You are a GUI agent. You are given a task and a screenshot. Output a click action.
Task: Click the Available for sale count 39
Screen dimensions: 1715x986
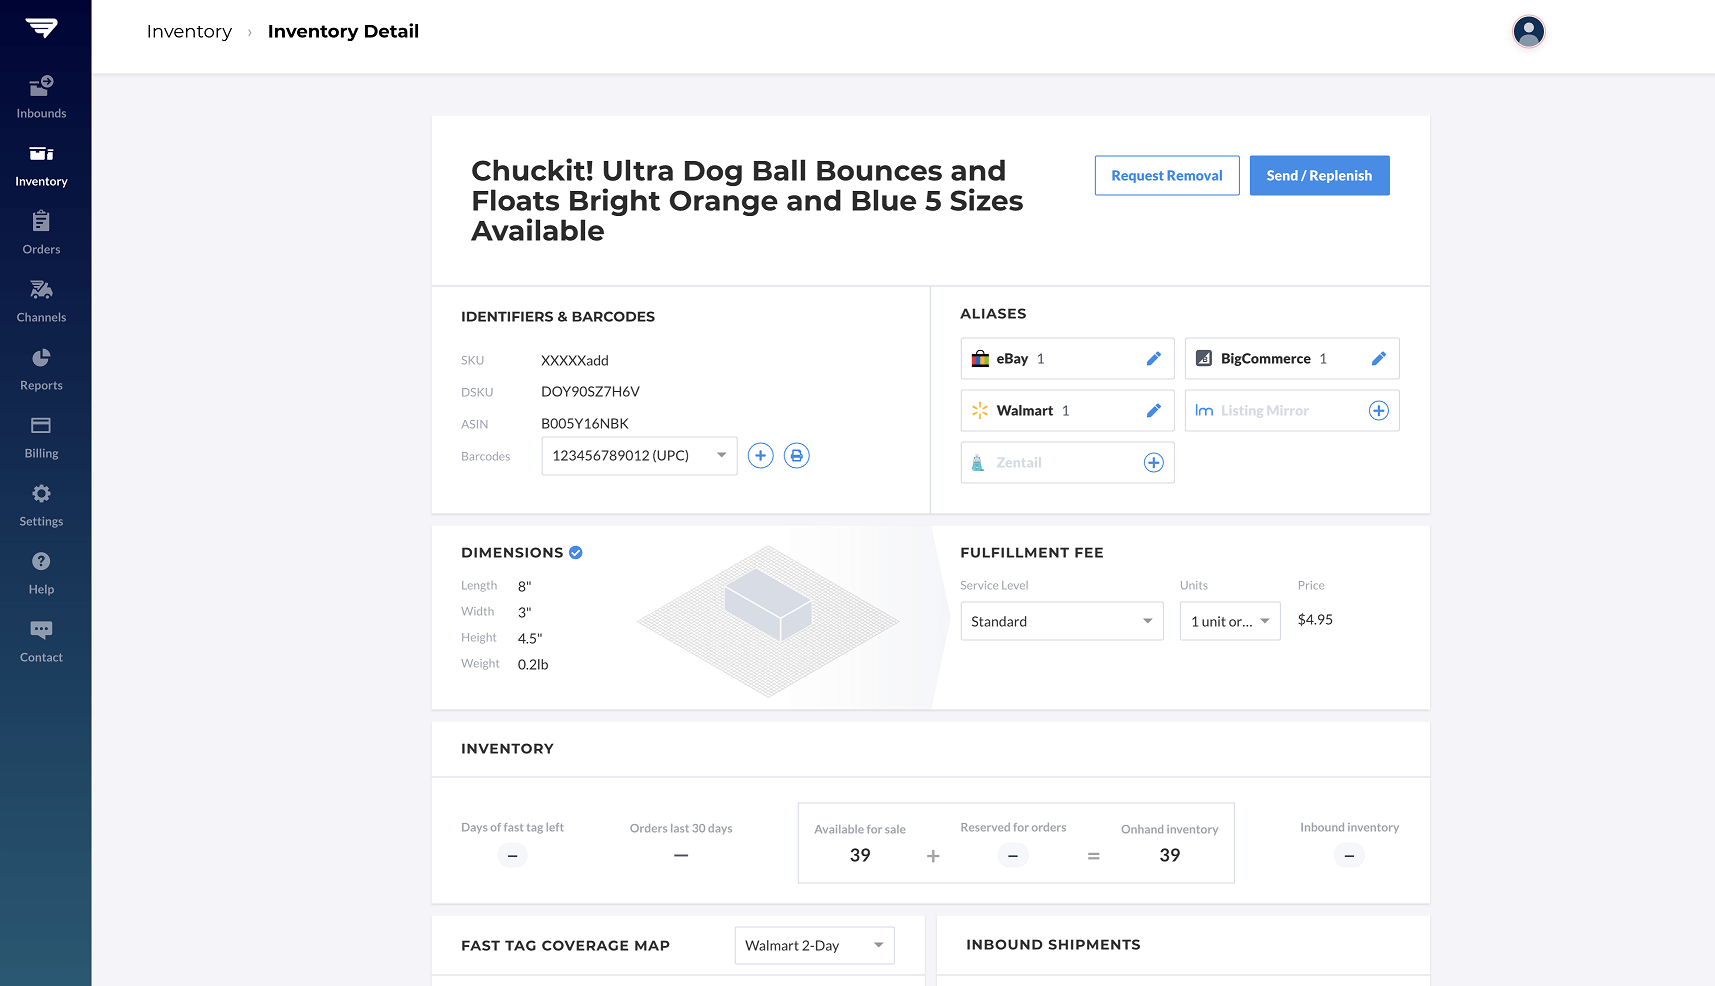pos(860,855)
